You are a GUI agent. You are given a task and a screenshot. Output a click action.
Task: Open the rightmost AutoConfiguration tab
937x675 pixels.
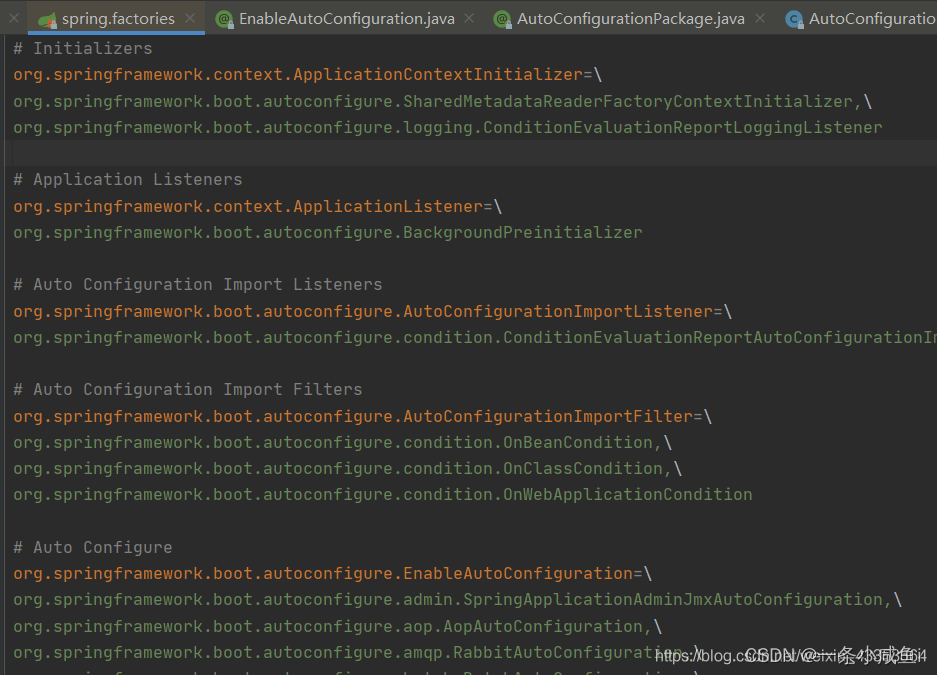(x=870, y=17)
